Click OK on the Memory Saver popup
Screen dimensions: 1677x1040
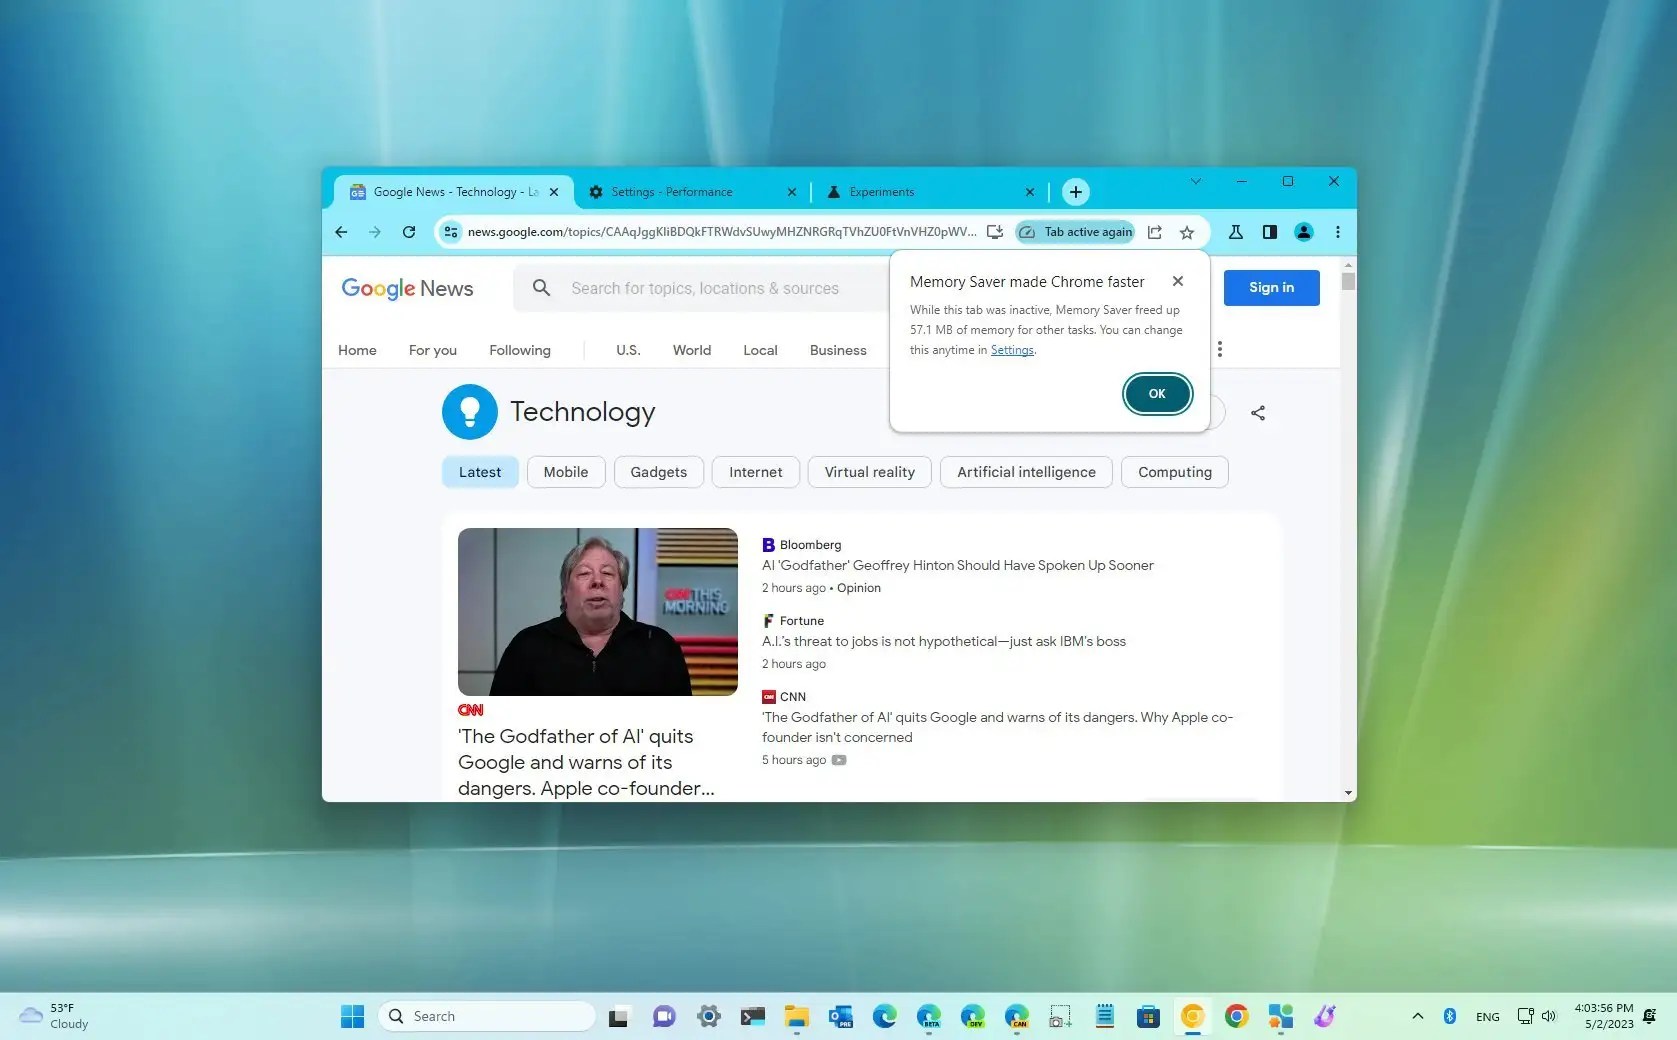pyautogui.click(x=1156, y=393)
